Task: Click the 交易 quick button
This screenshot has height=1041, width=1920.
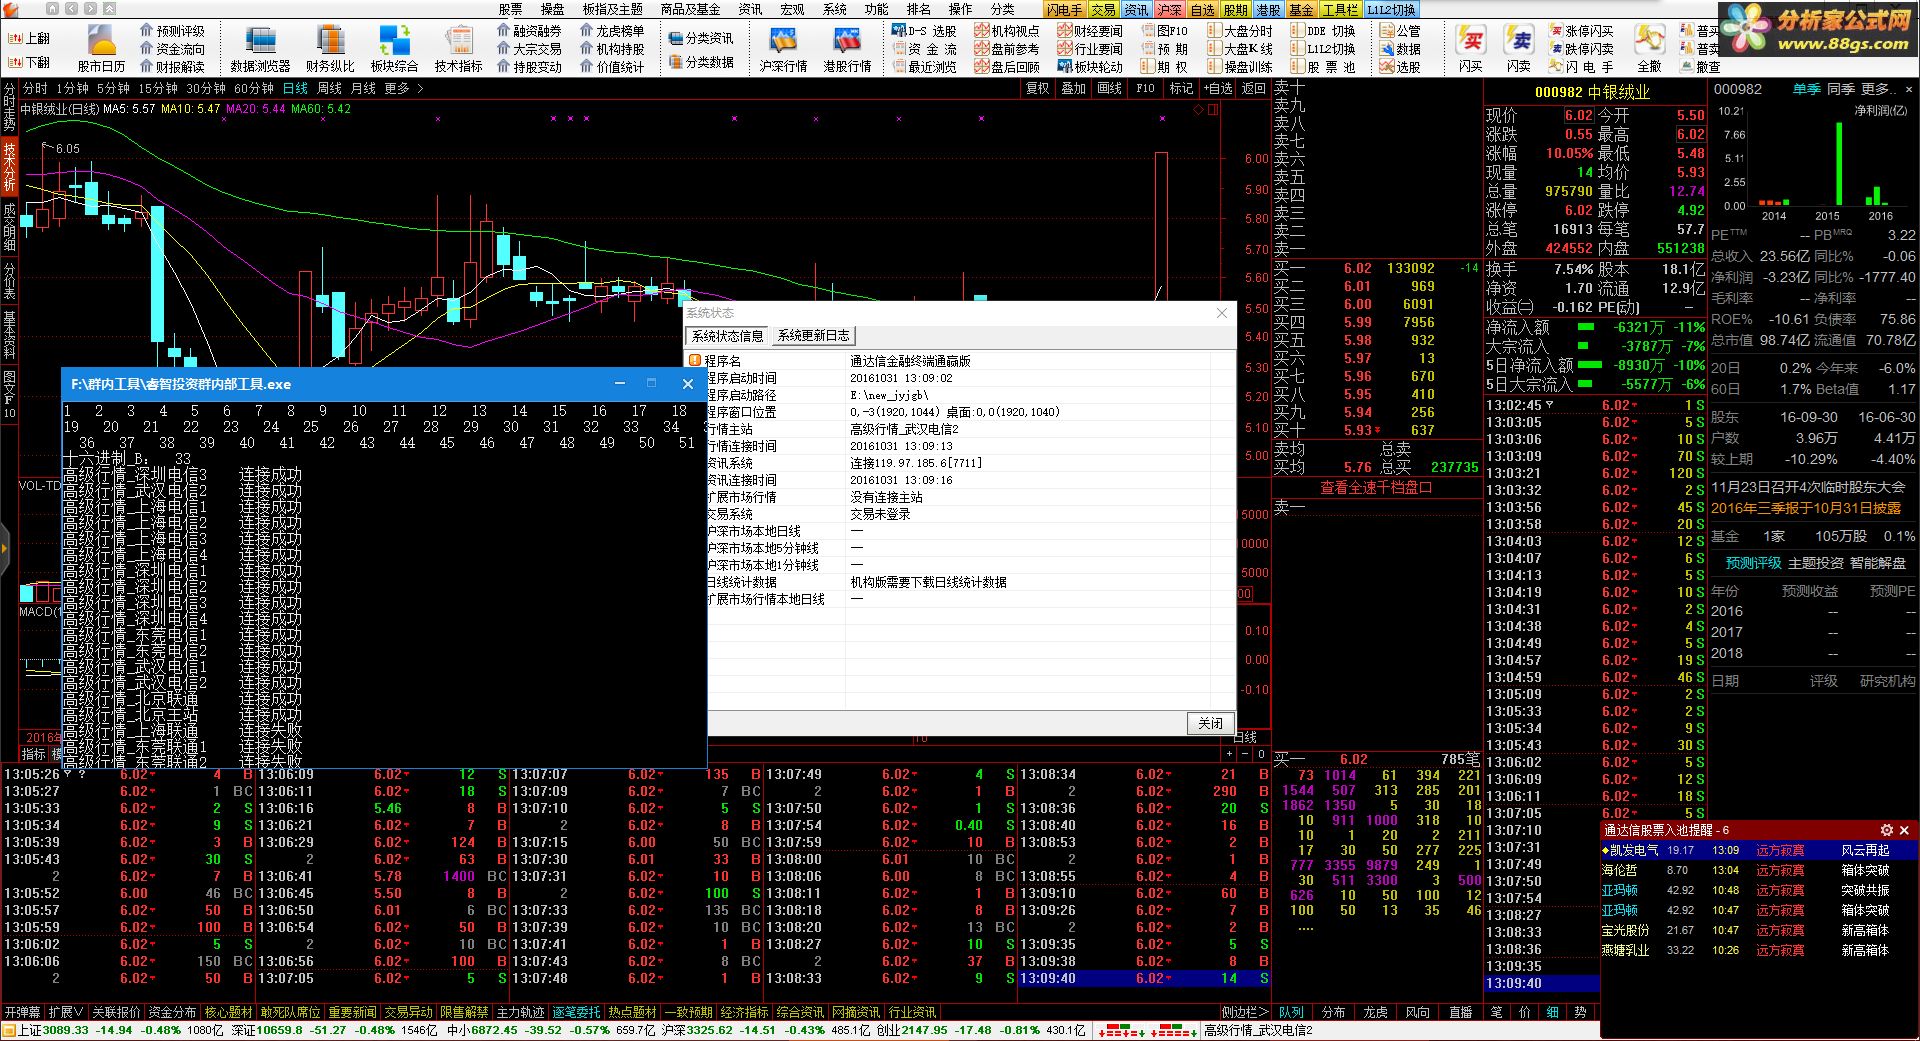Action: click(1103, 9)
